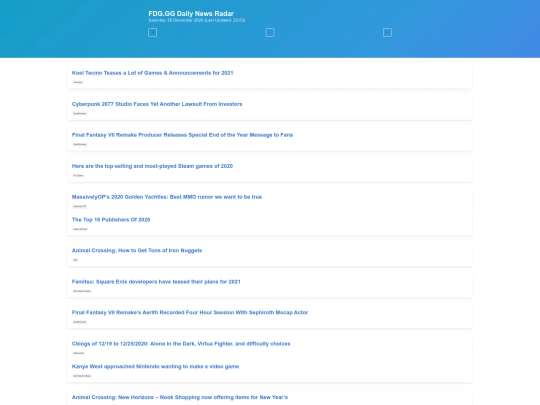The width and height of the screenshot is (540, 405).
Task: Click source tag under Cyberpunk 2077 headline
Action: (80, 113)
